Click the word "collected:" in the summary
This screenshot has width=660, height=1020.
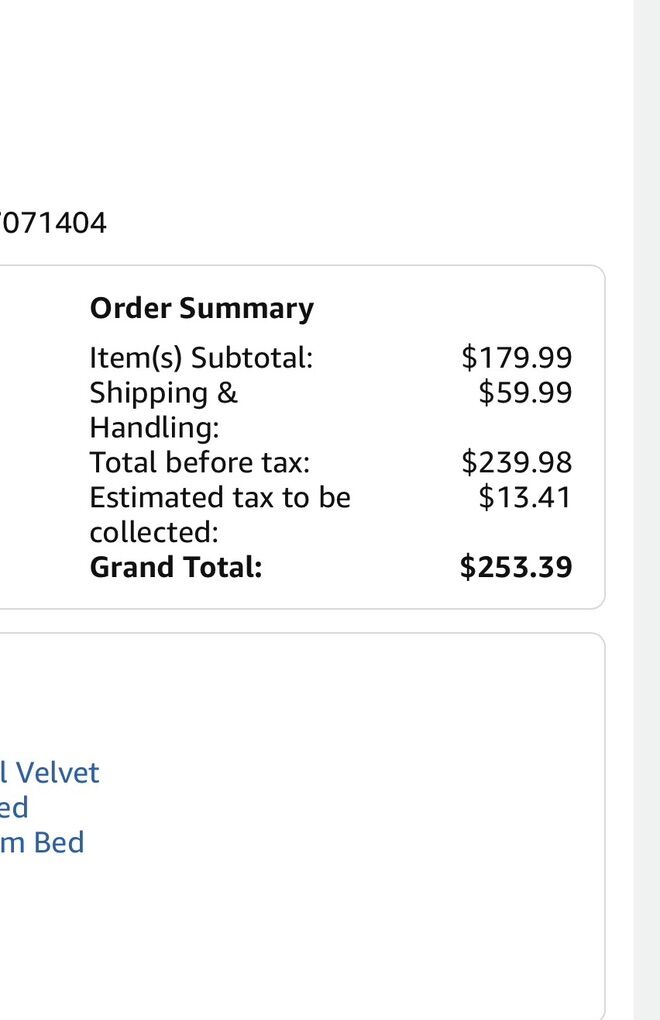click(155, 532)
